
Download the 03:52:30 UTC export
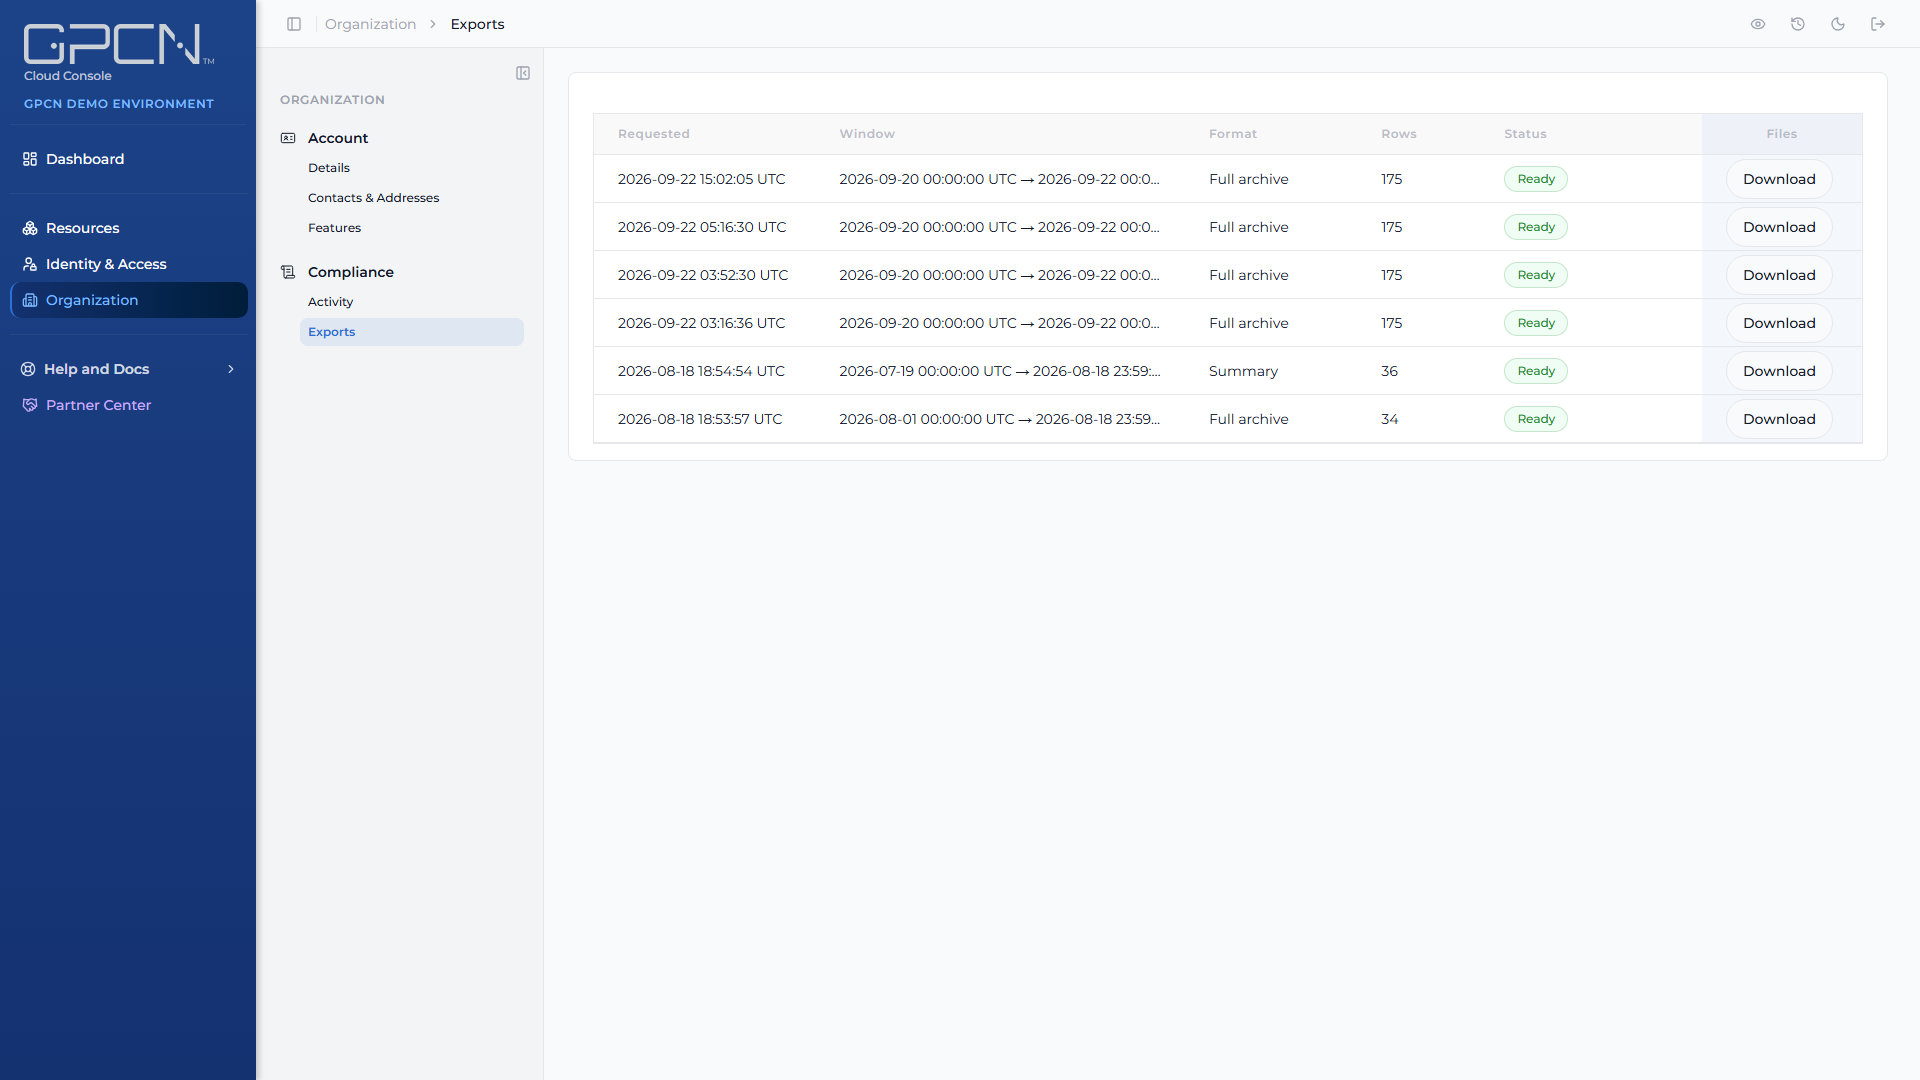1779,275
